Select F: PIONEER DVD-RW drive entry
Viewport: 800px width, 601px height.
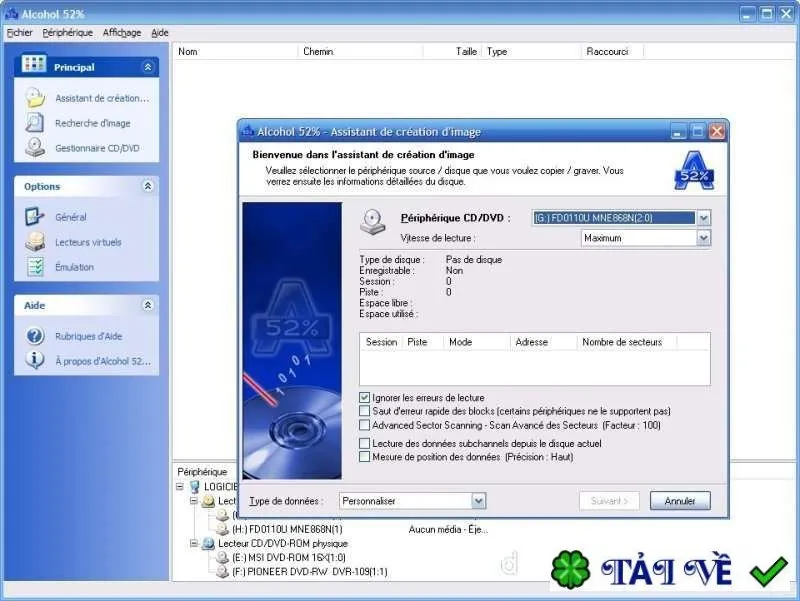(309, 572)
